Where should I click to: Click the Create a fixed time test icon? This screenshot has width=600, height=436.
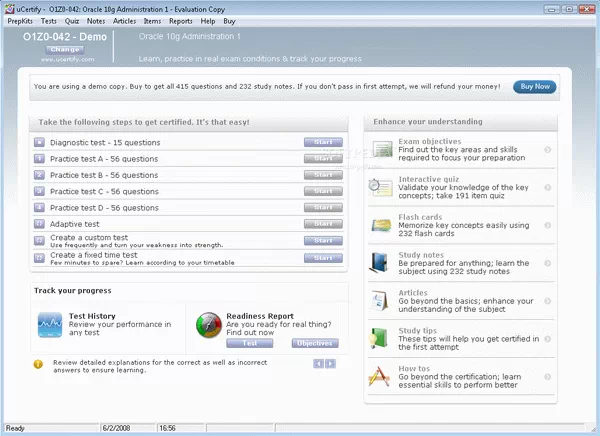click(x=39, y=258)
